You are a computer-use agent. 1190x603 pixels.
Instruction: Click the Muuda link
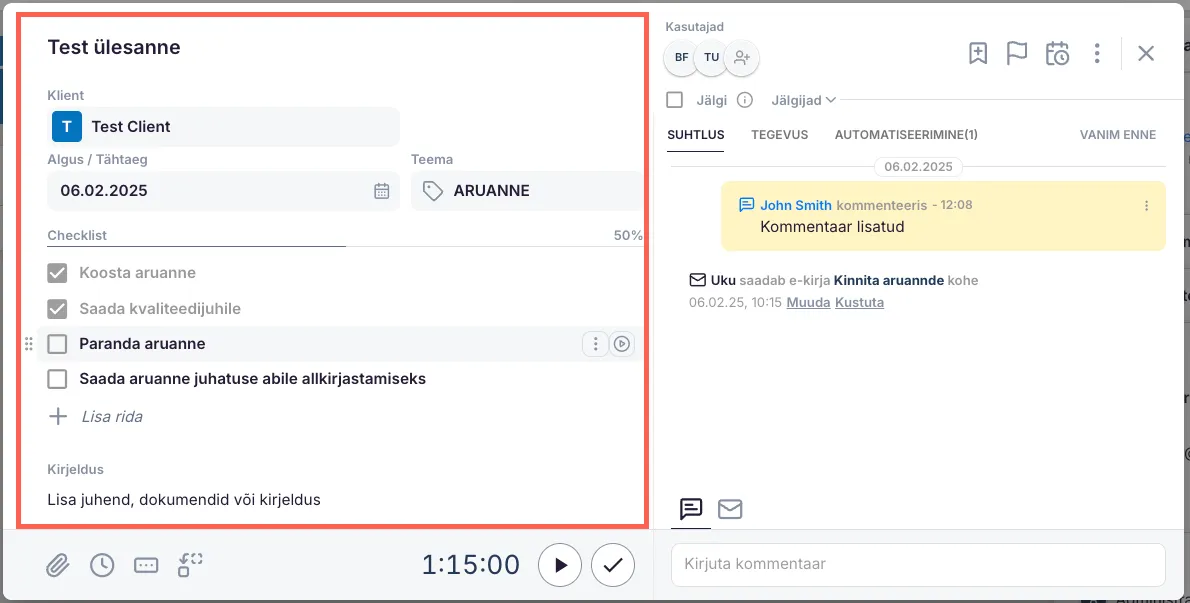pyautogui.click(x=808, y=302)
